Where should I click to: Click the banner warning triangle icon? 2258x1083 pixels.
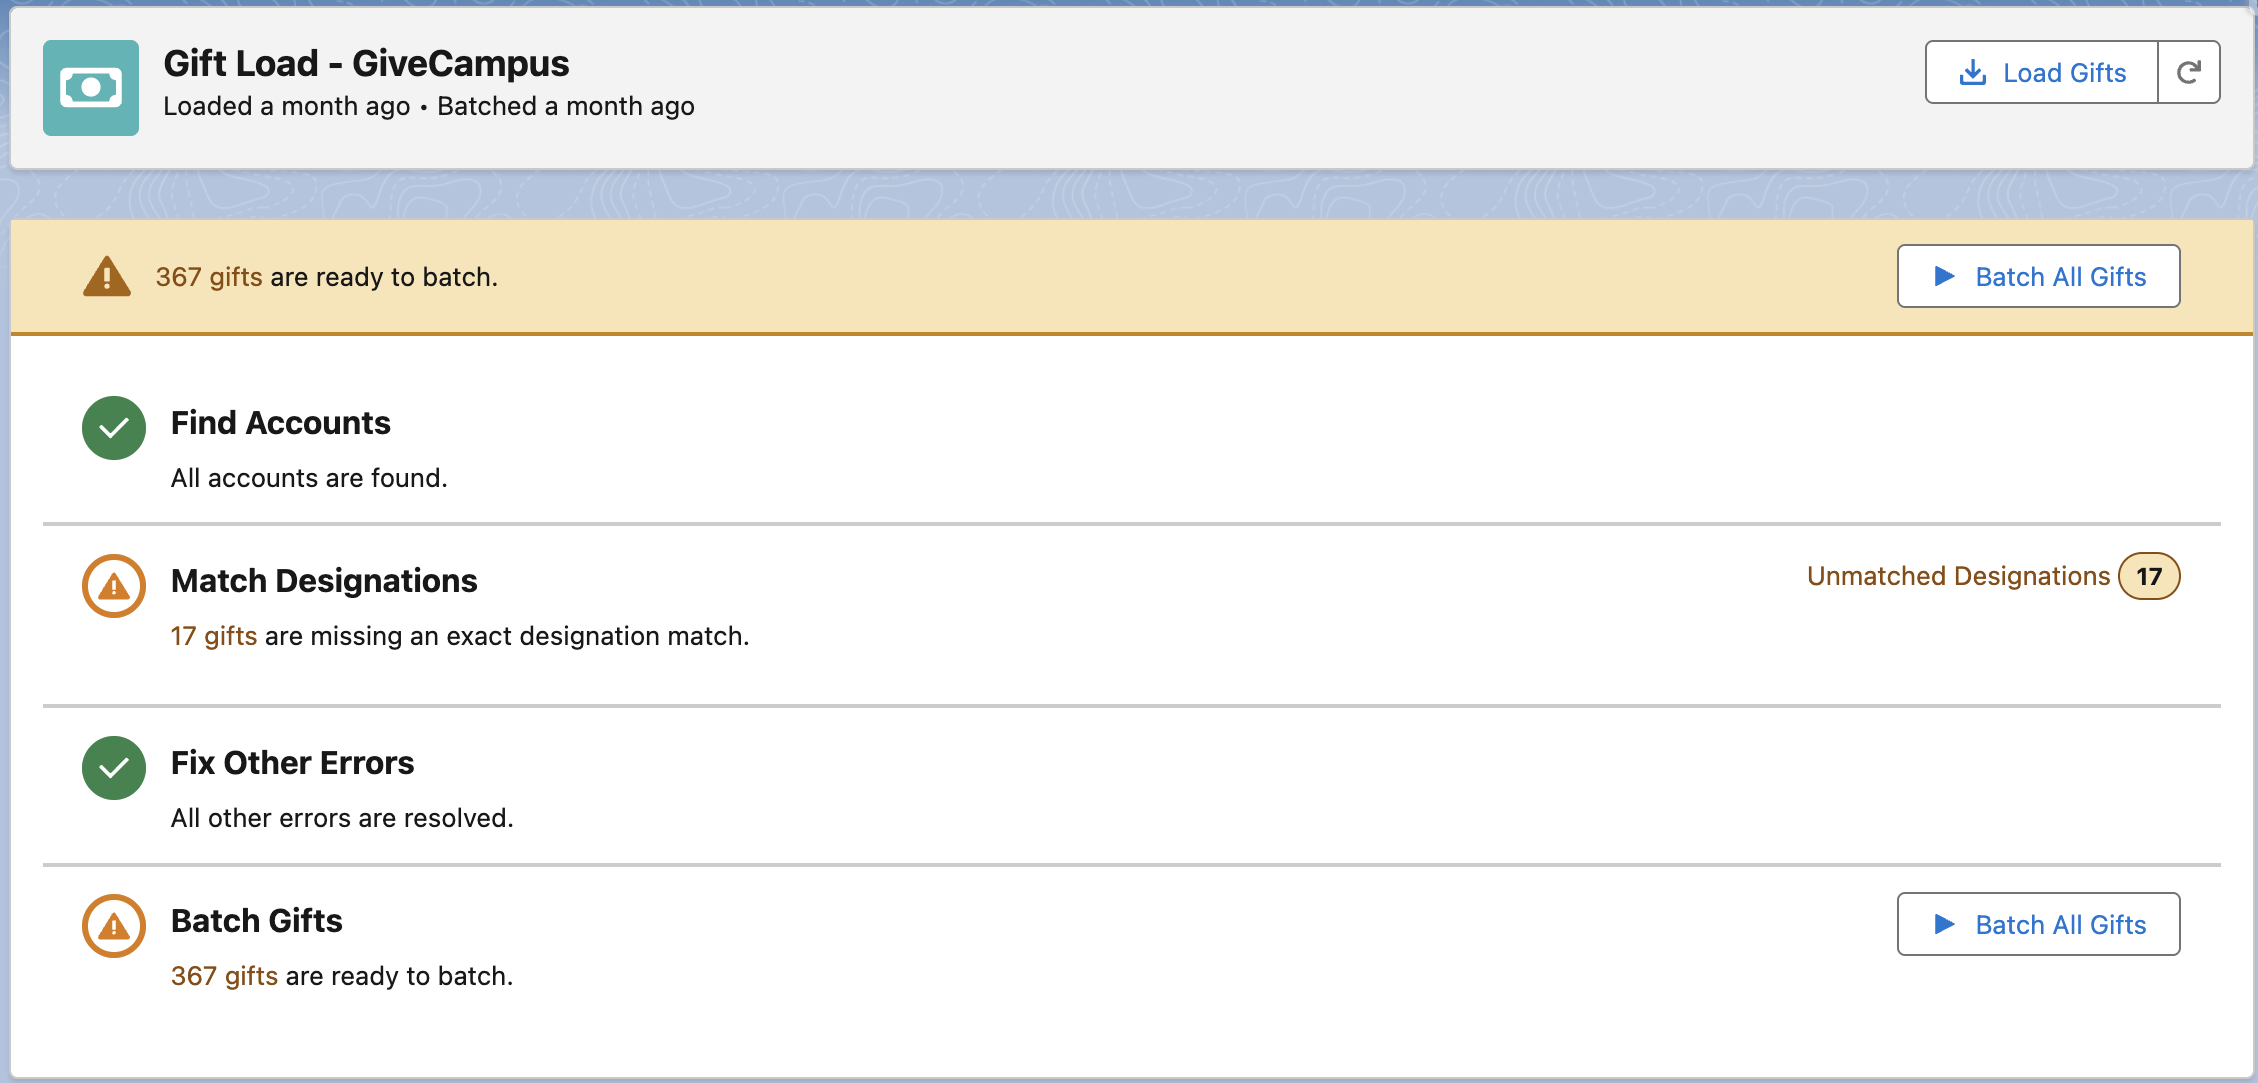107,277
